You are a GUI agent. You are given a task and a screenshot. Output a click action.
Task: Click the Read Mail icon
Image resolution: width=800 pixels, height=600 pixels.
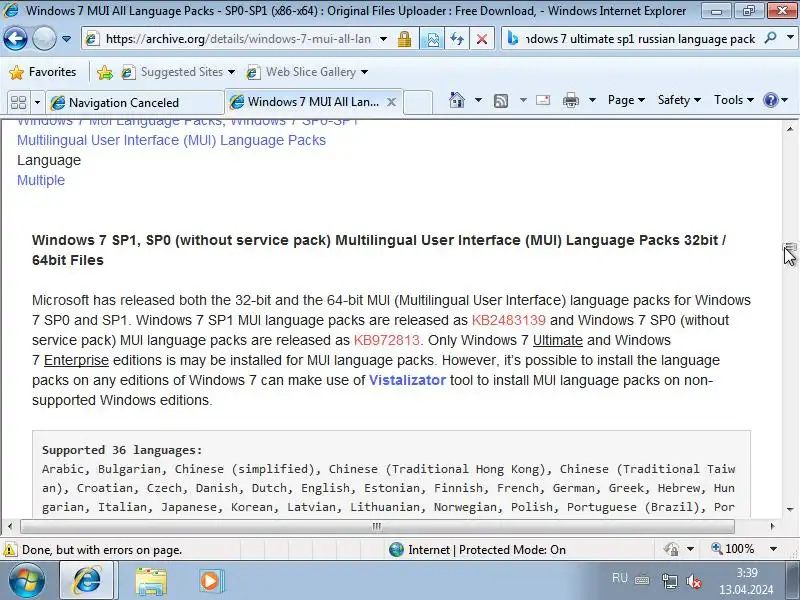[x=543, y=100]
